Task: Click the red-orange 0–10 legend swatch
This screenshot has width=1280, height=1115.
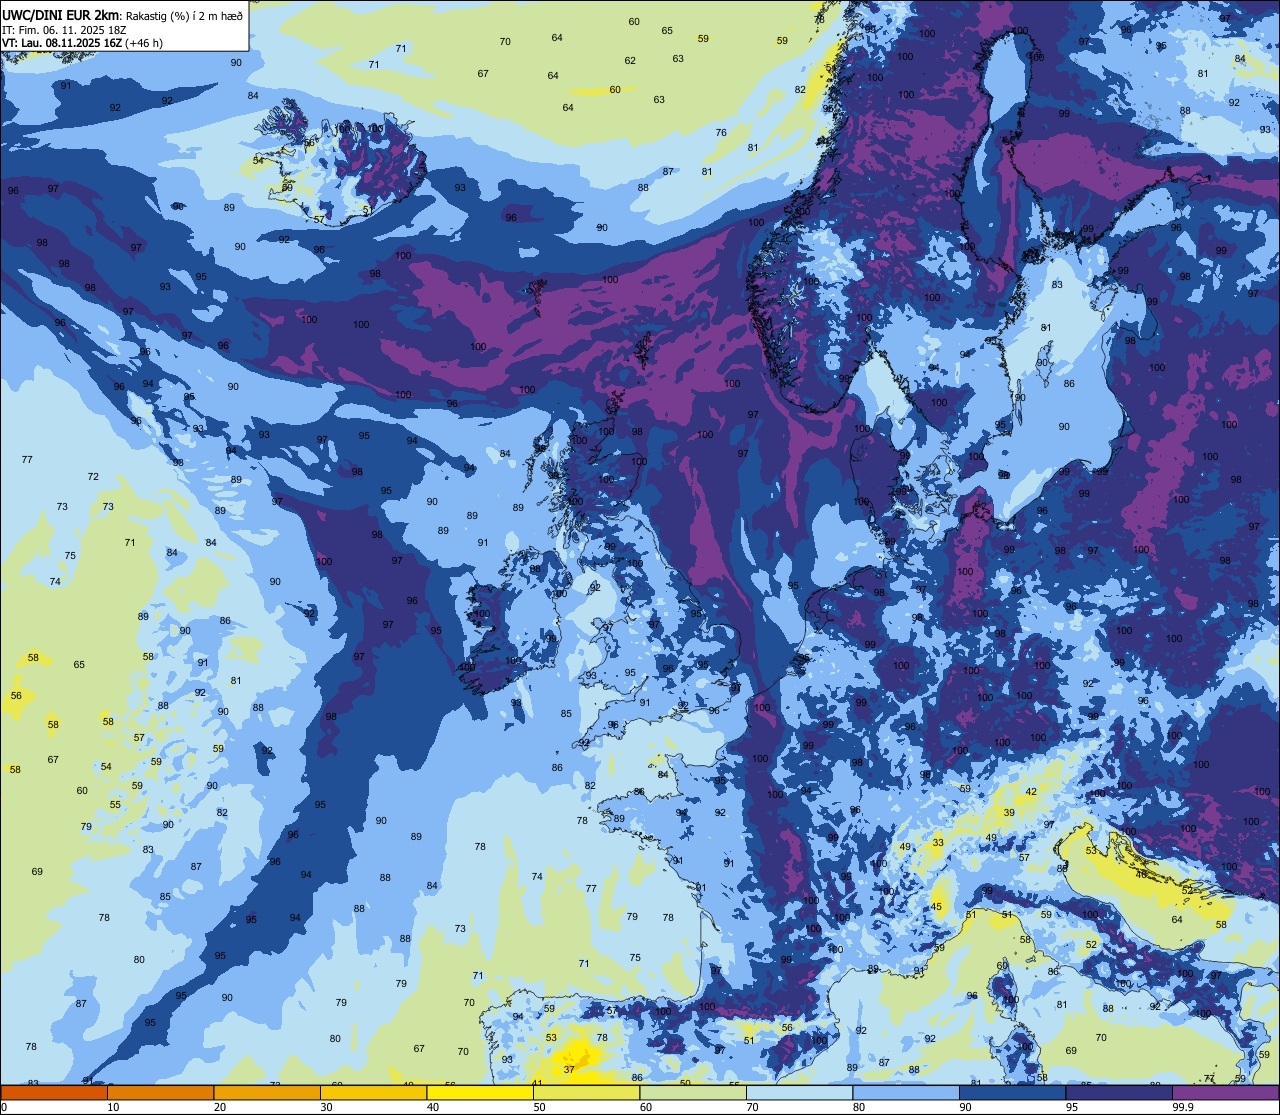Action: [x=53, y=1092]
